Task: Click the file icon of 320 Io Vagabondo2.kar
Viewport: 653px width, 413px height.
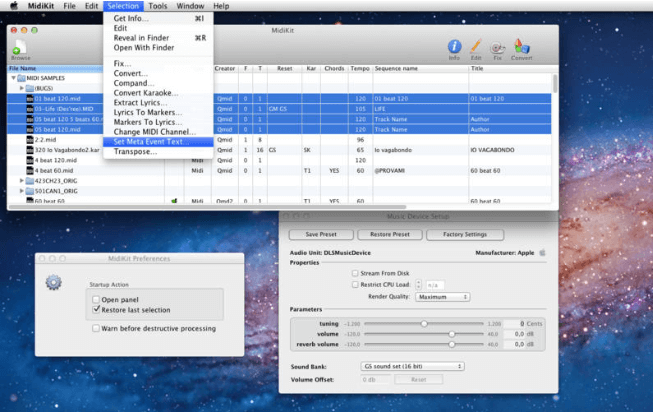Action: pyautogui.click(x=30, y=150)
